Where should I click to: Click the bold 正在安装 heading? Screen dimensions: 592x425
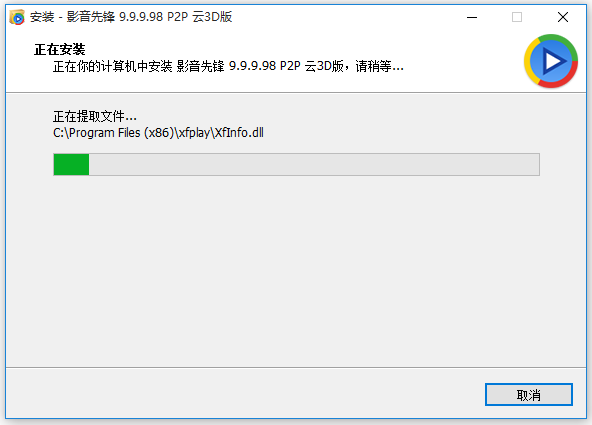(60, 49)
